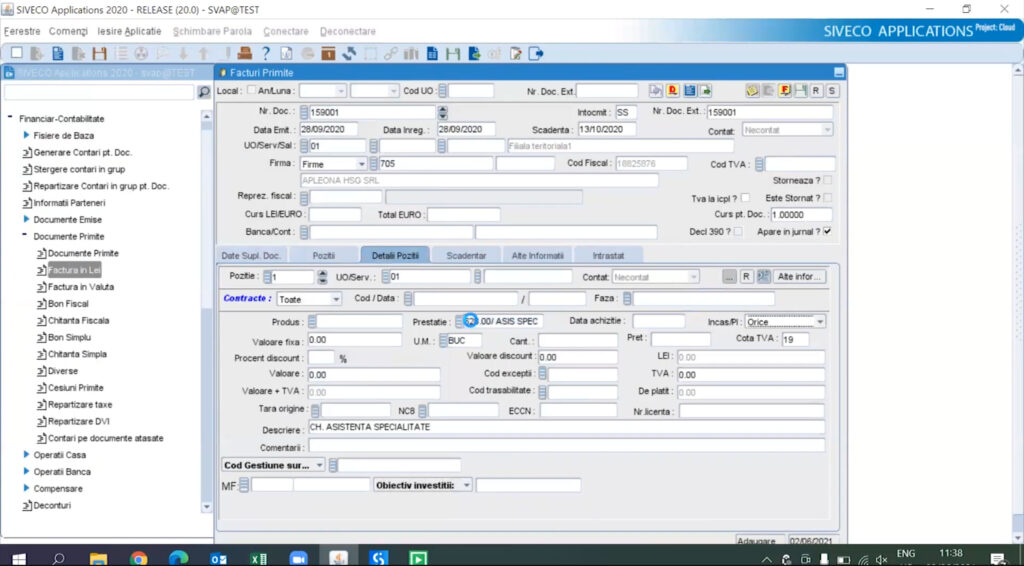The height and width of the screenshot is (566, 1024).
Task: Click the small R button near Alte infor
Action: [x=746, y=277]
